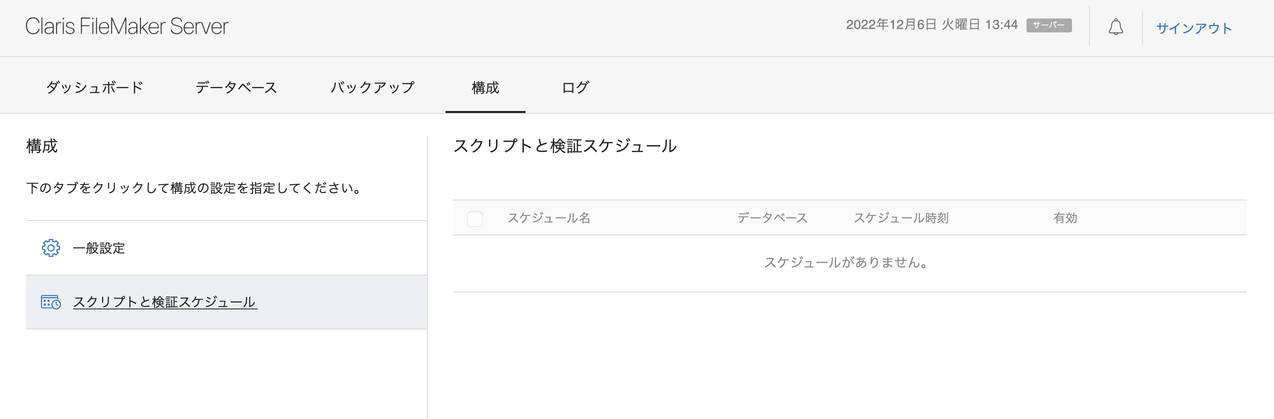Click the date and time display
The height and width of the screenshot is (419, 1274).
[x=932, y=27]
